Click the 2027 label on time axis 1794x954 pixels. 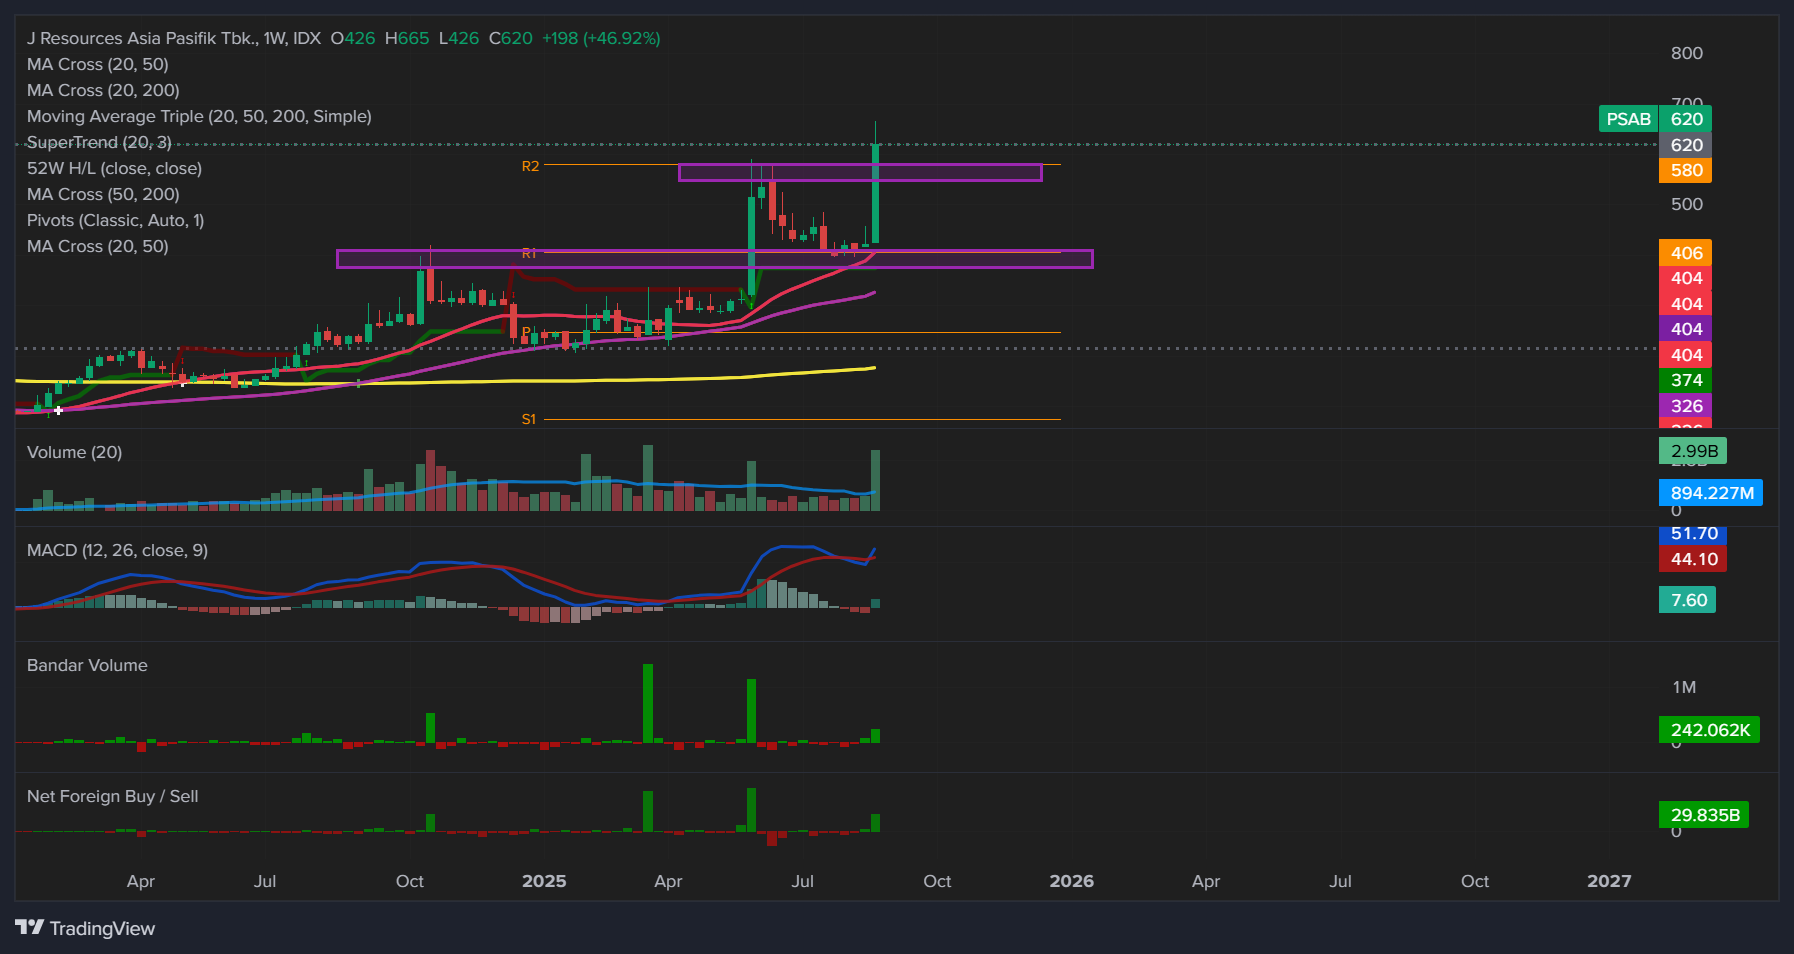pyautogui.click(x=1609, y=881)
